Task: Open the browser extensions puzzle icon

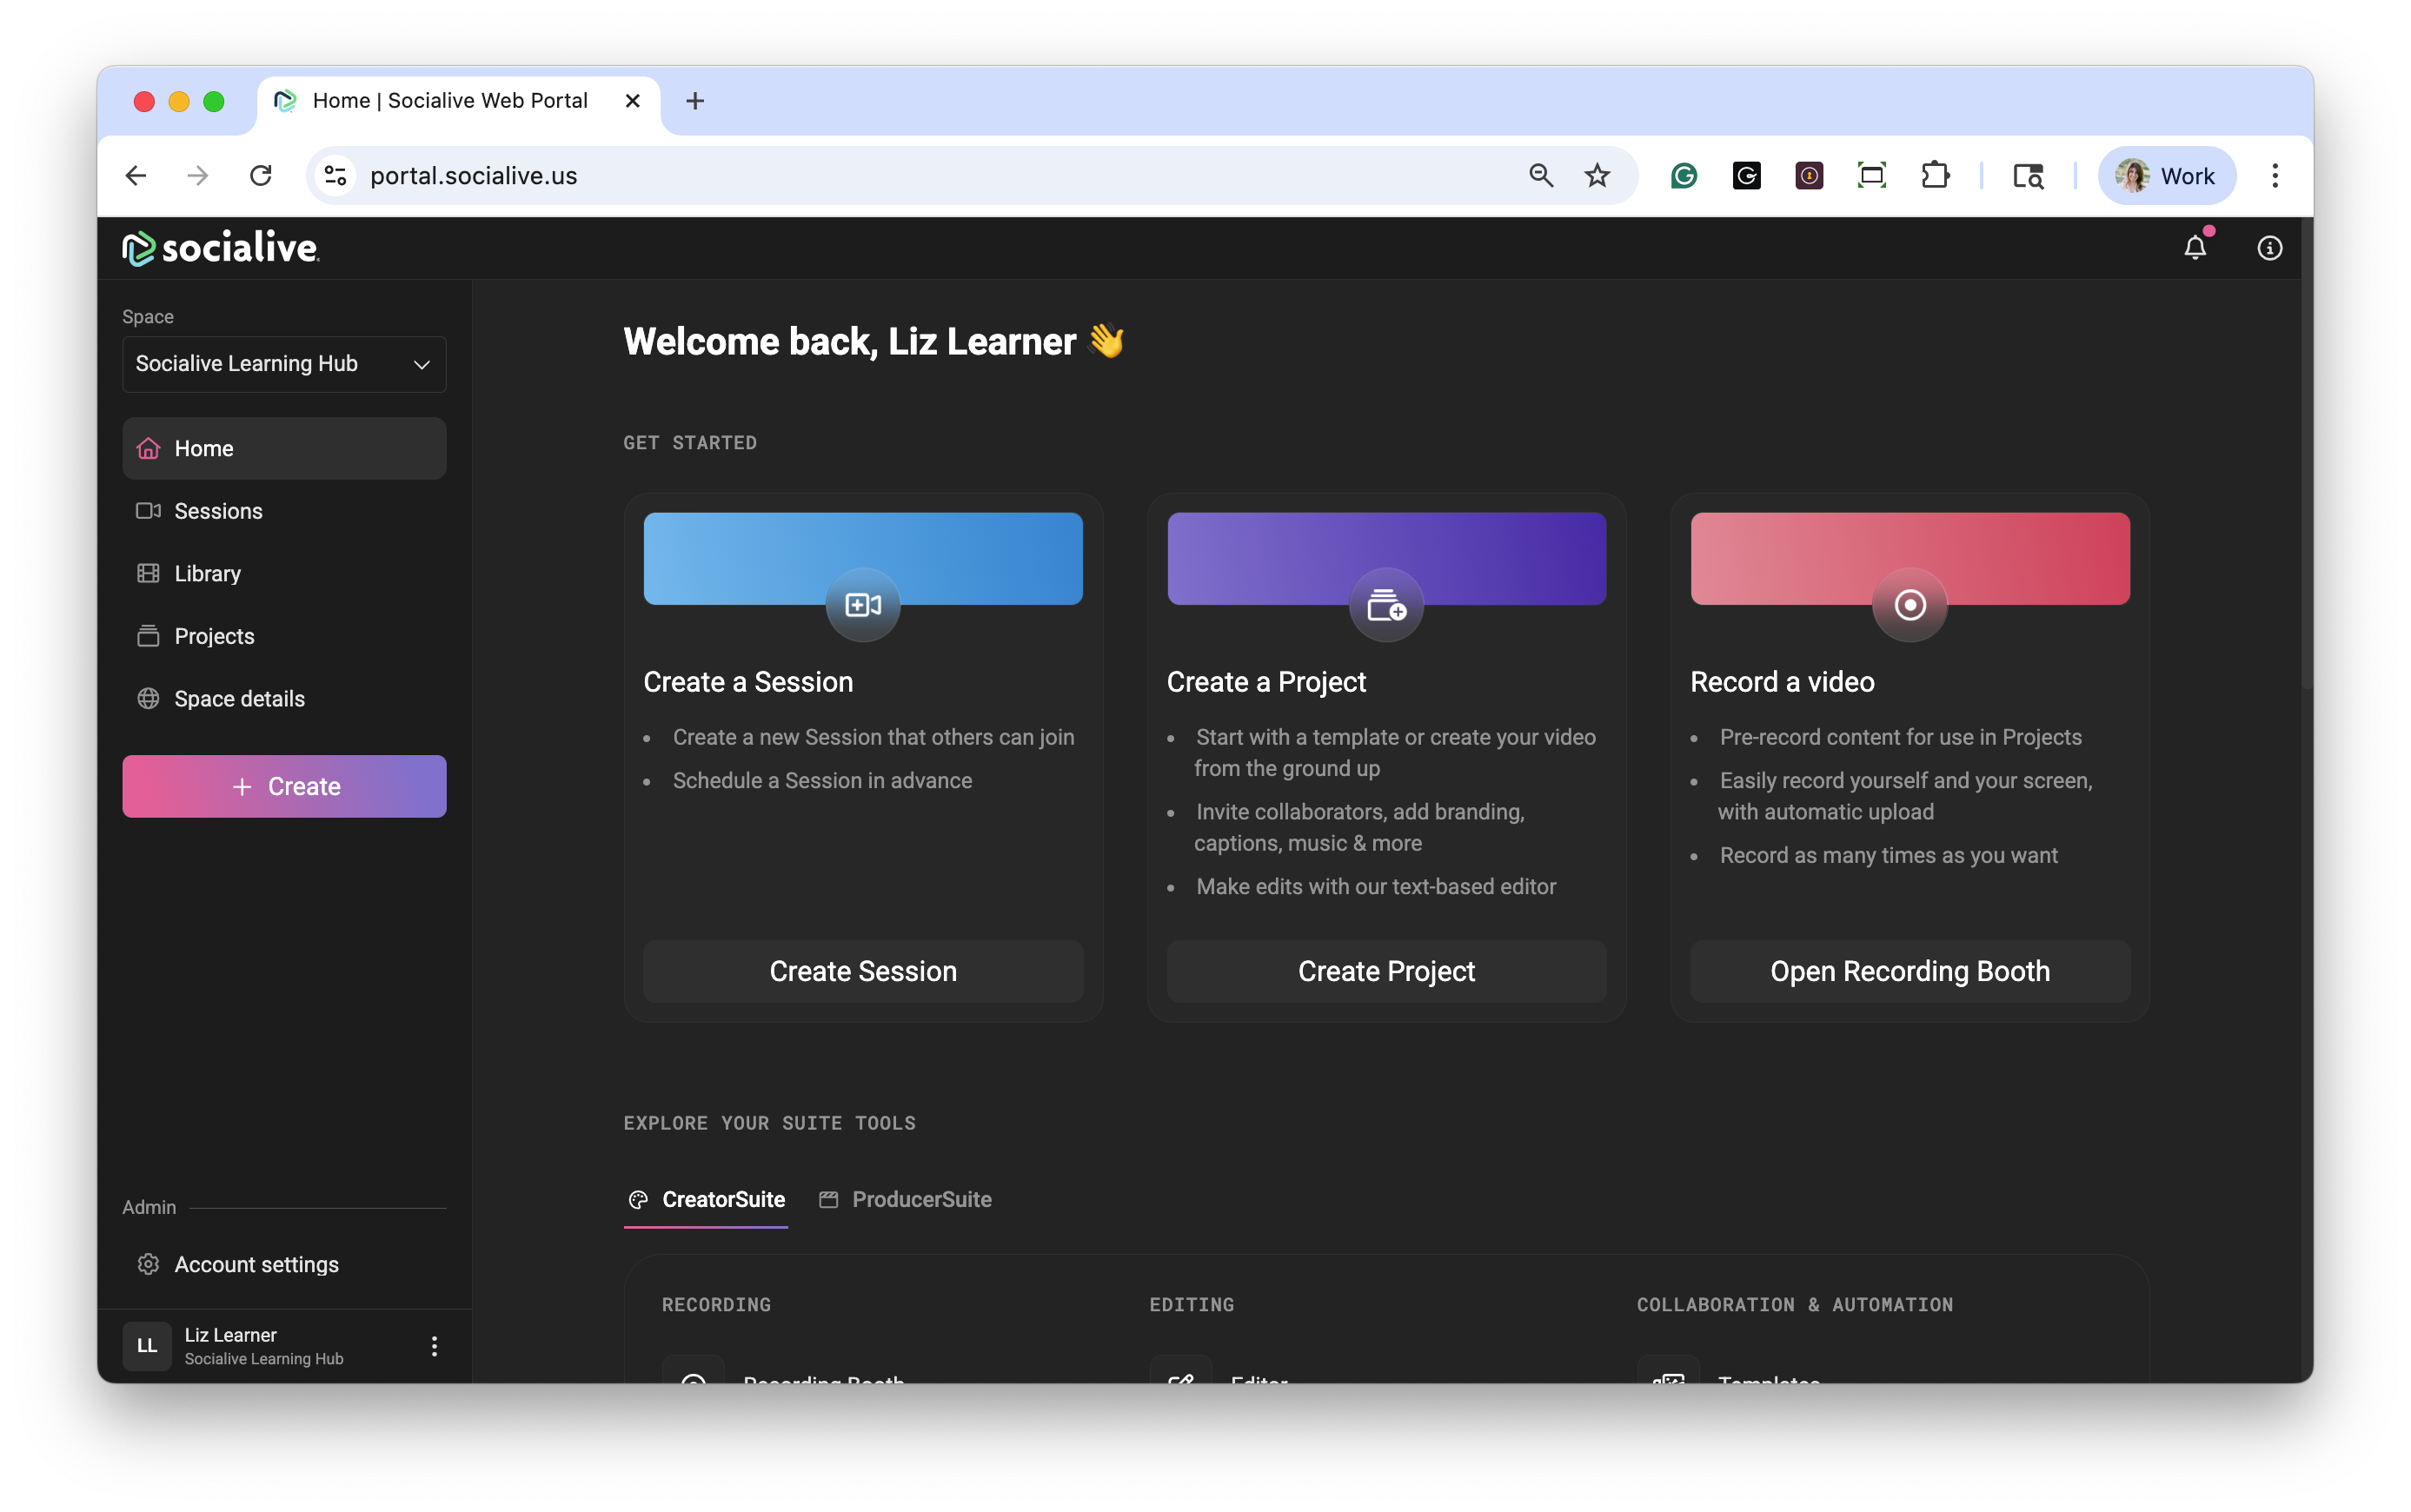Action: [x=1935, y=176]
